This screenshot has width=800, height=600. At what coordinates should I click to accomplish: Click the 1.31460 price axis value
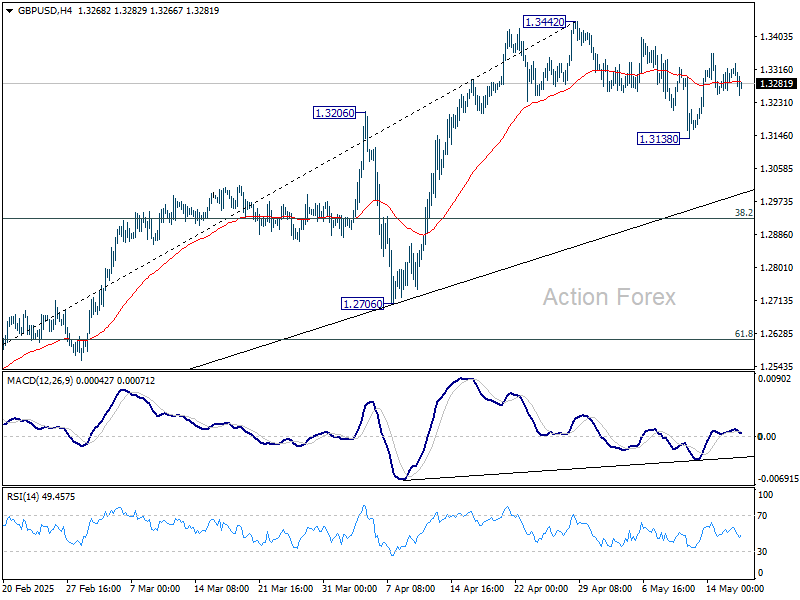[777, 136]
